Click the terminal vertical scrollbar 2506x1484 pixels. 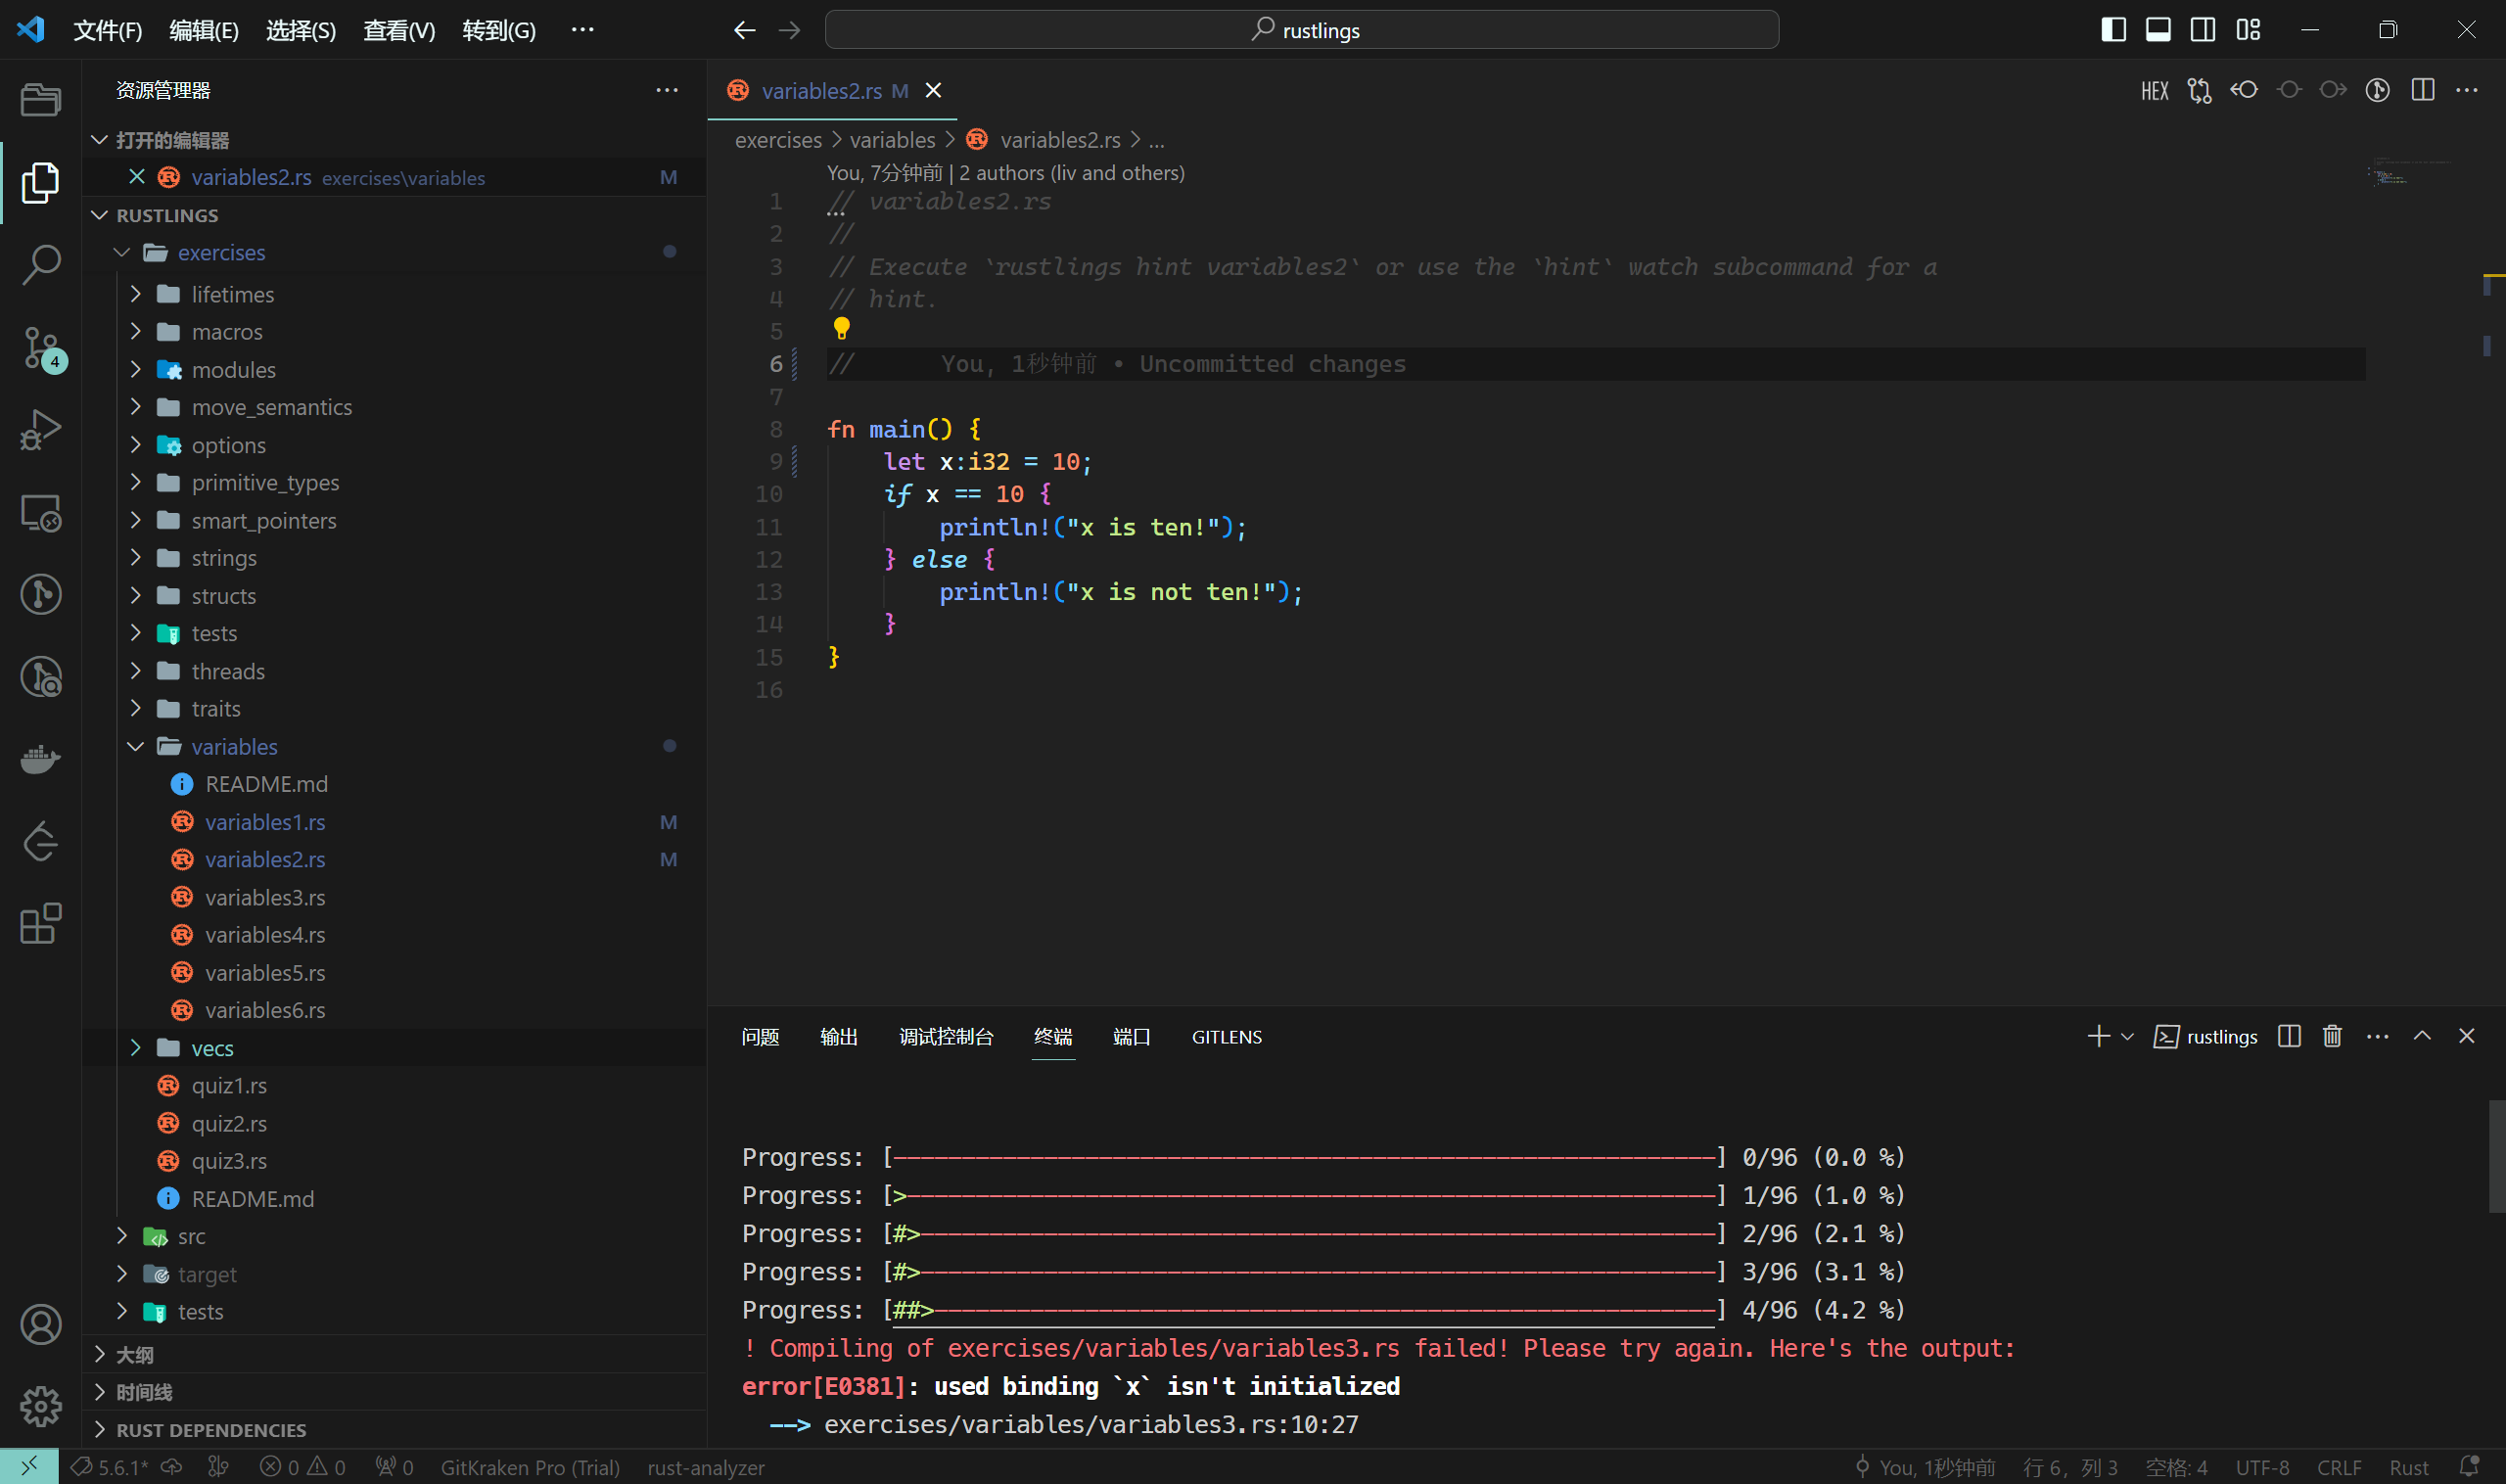(x=2496, y=1156)
